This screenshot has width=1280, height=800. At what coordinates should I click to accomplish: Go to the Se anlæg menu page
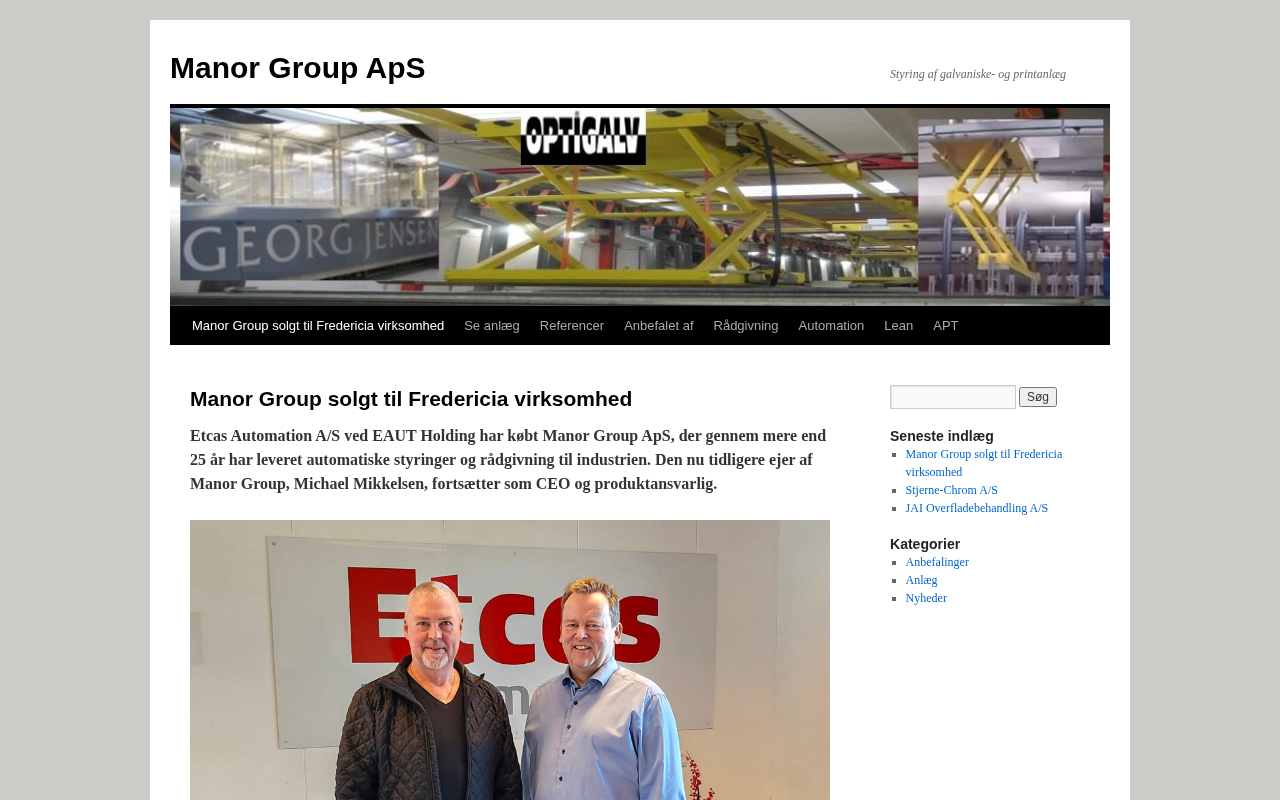(492, 326)
